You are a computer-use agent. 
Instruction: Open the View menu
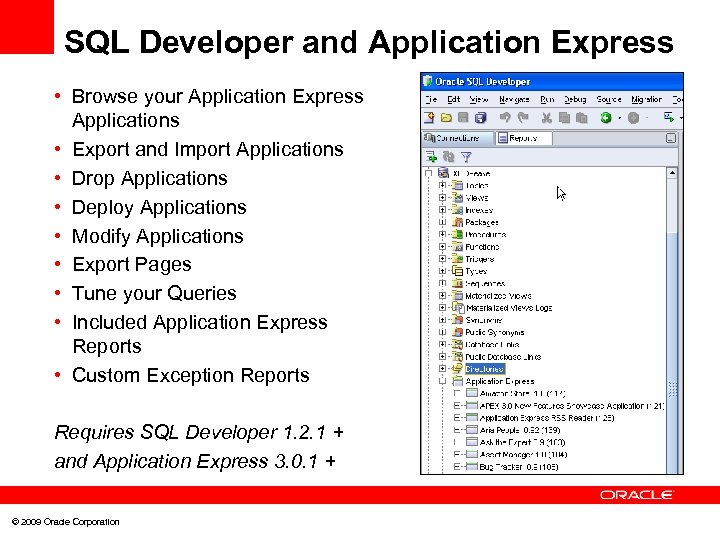click(x=478, y=99)
